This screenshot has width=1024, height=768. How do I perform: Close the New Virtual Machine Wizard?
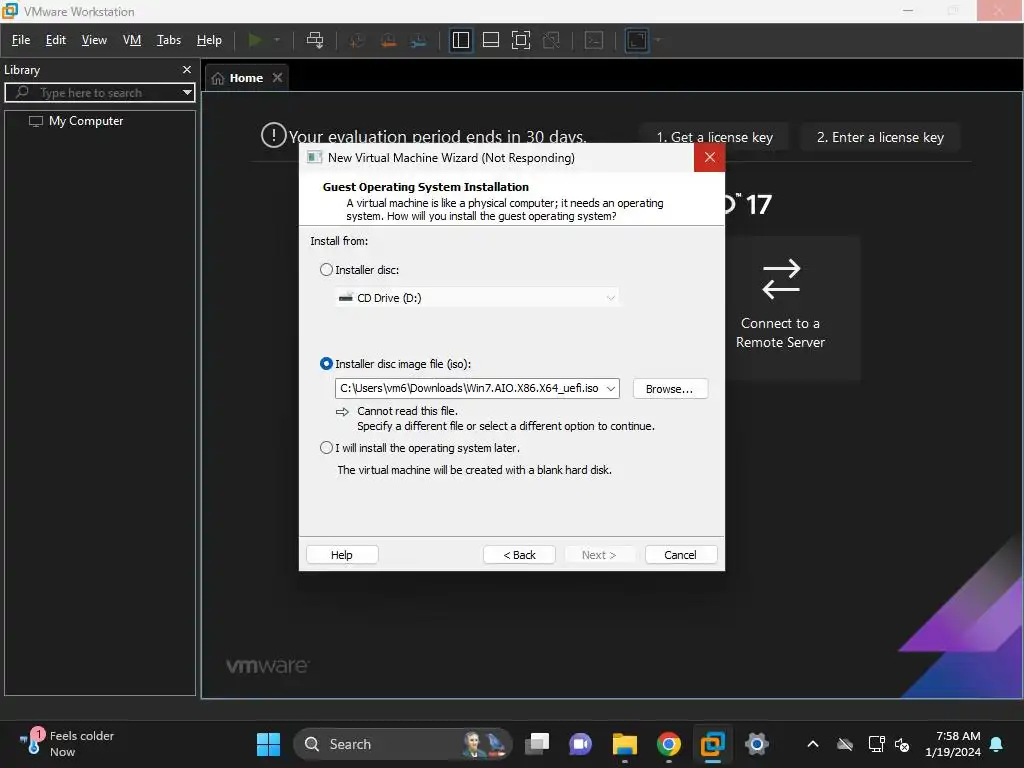(709, 157)
